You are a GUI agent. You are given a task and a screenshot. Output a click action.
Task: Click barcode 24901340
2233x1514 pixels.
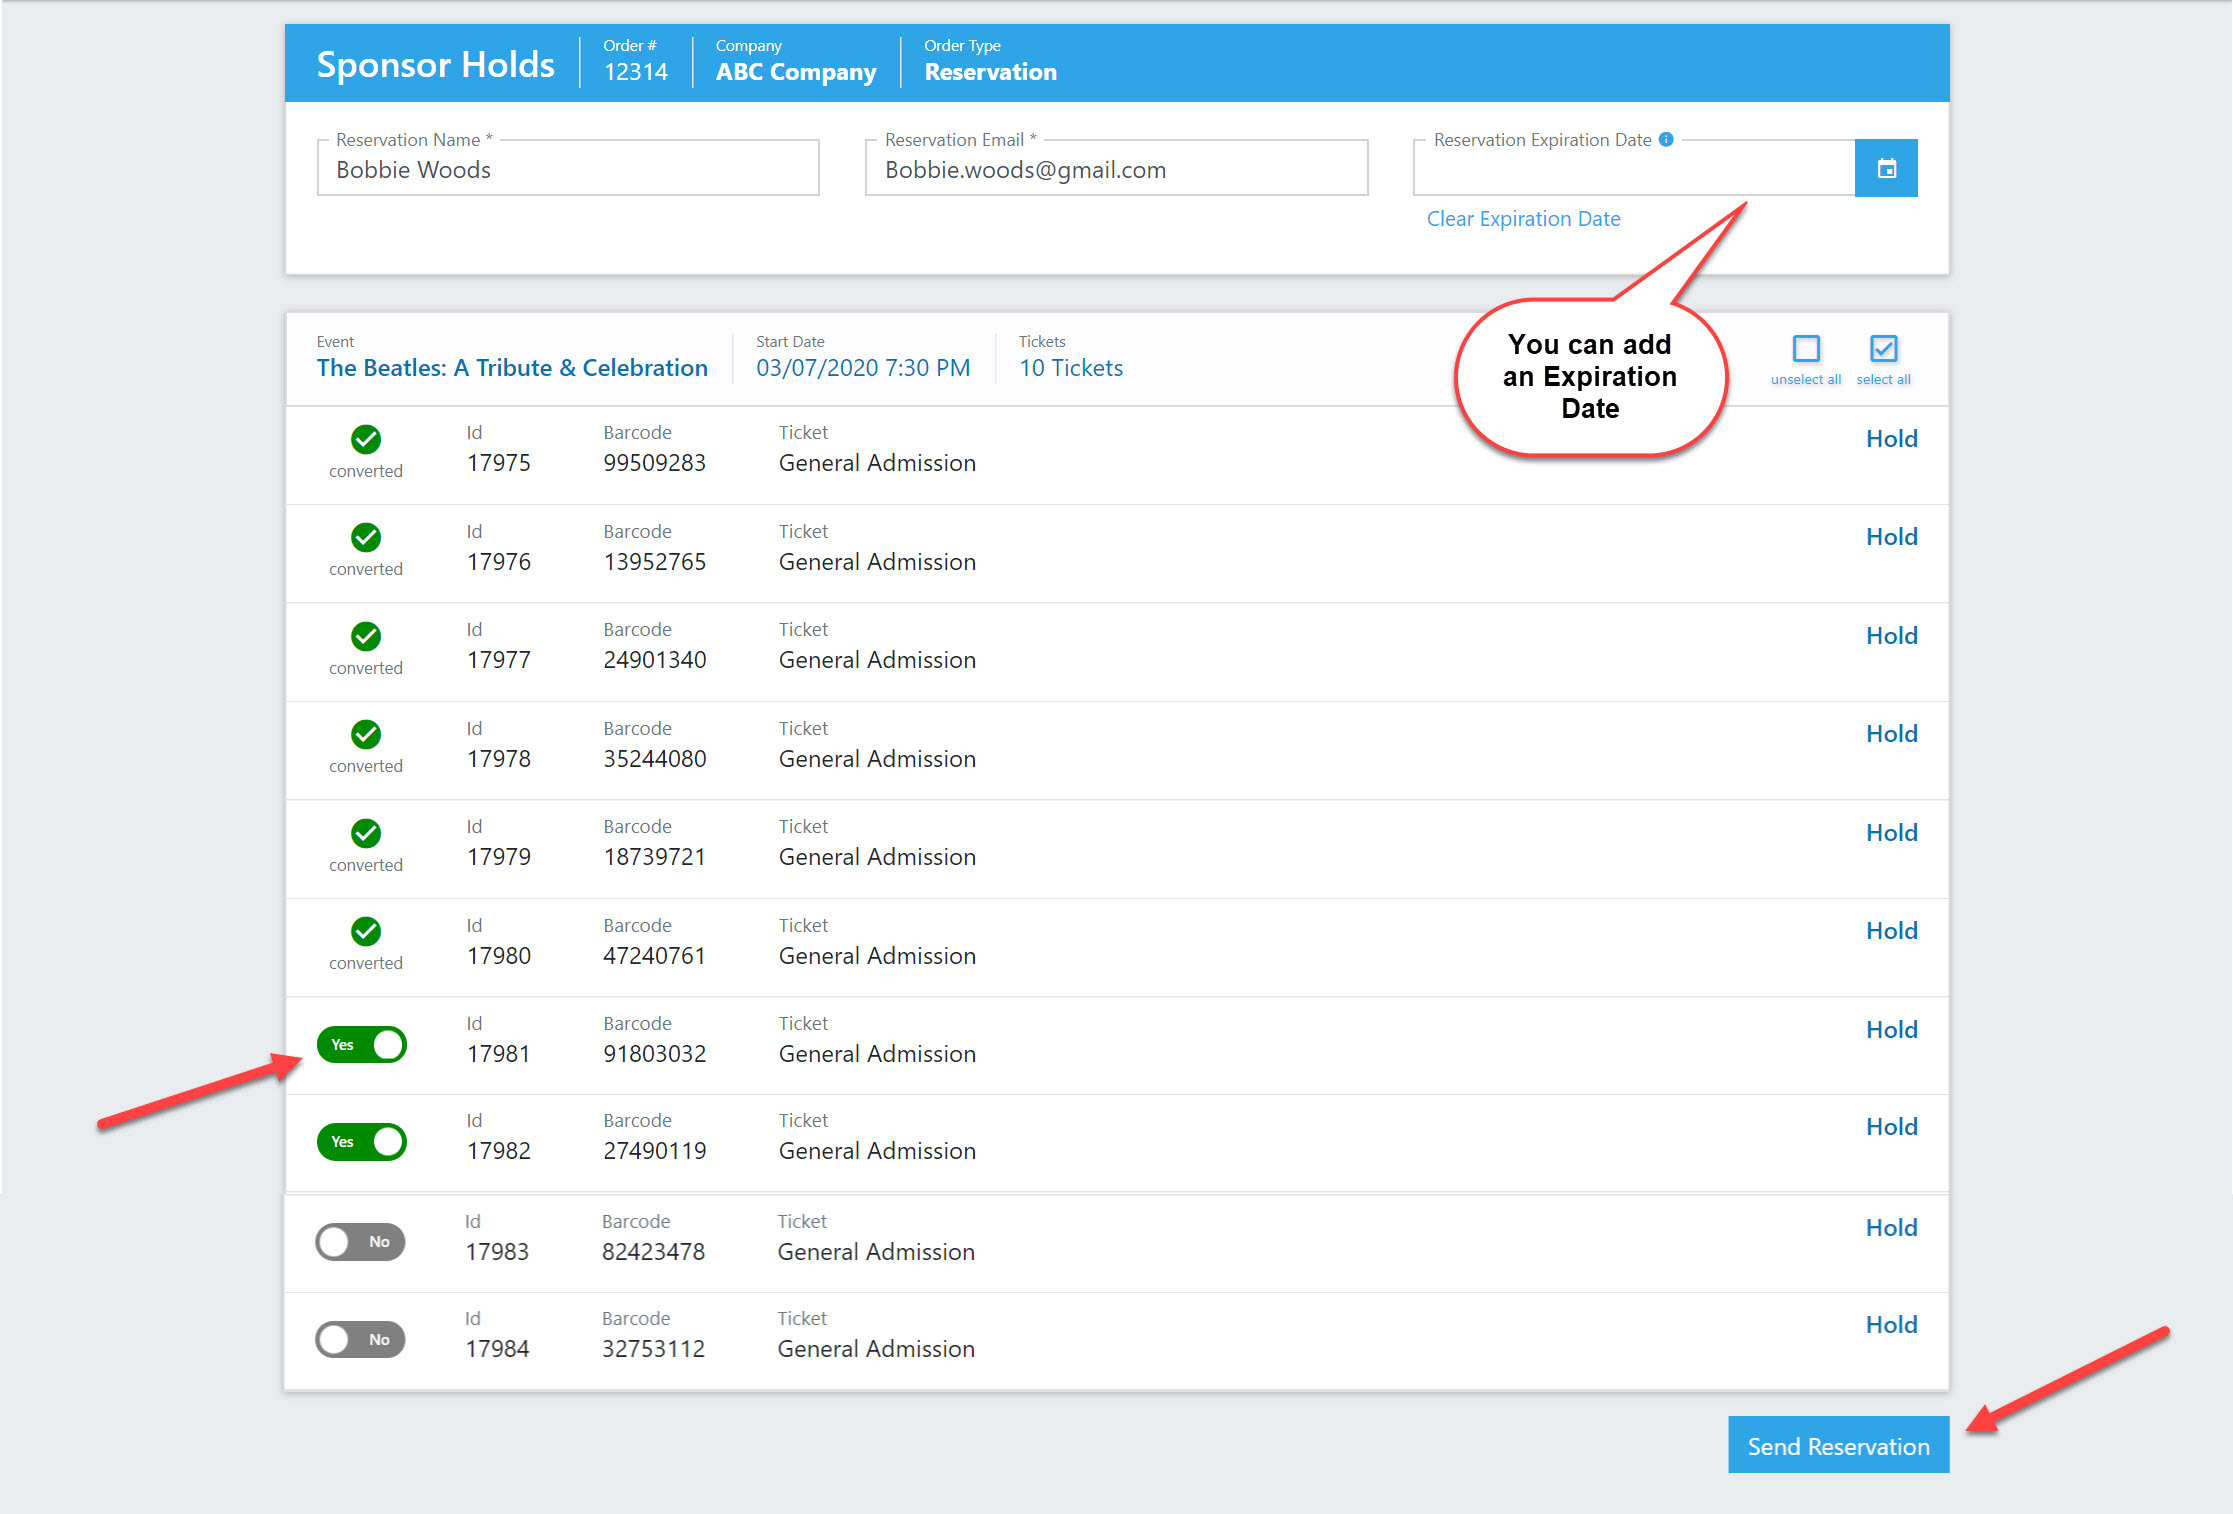(654, 660)
